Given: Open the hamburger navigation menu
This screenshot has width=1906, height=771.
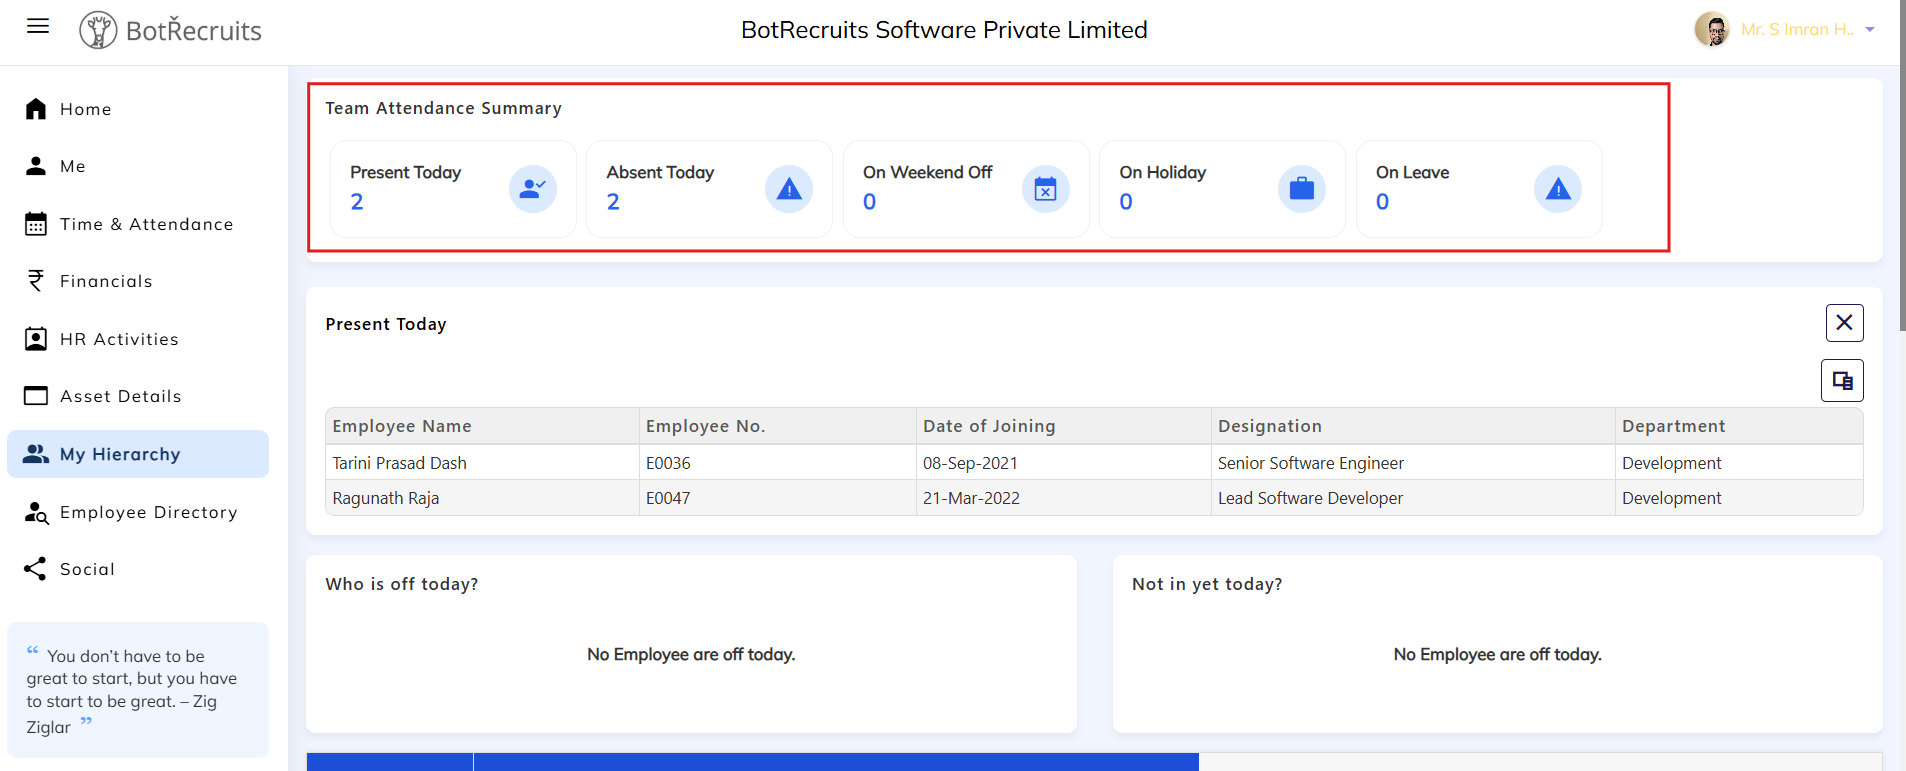Looking at the screenshot, I should click(38, 26).
